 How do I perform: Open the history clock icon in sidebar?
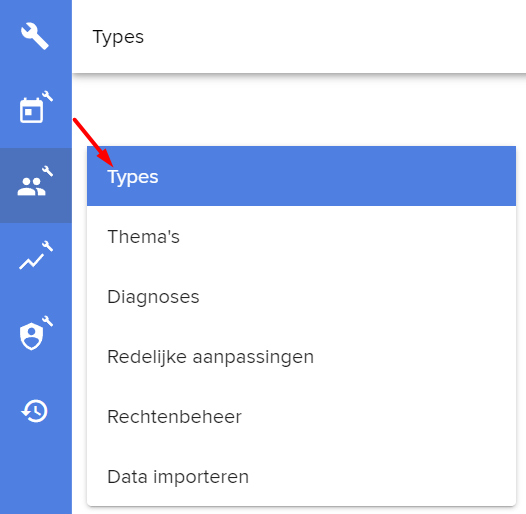tap(35, 411)
